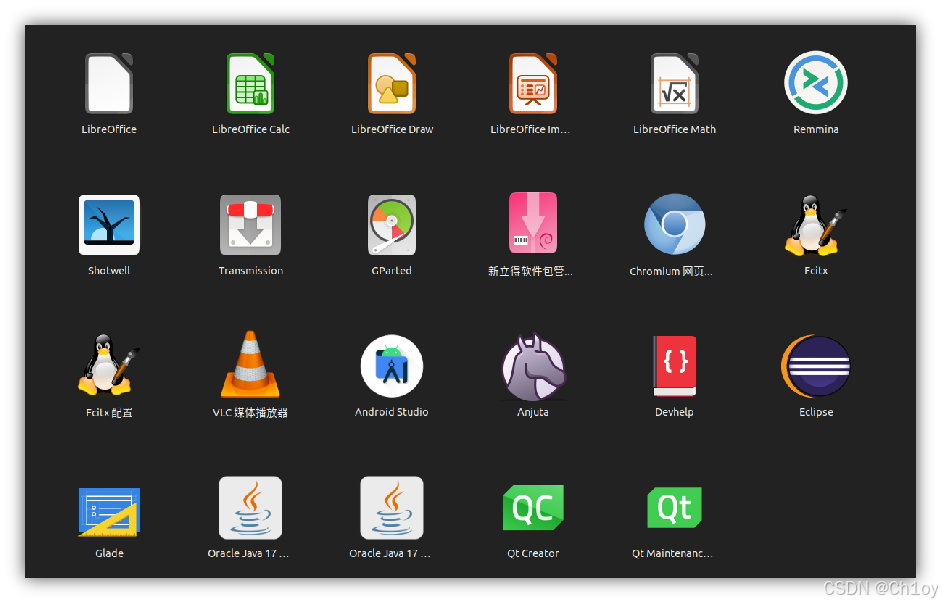Image resolution: width=942 pixels, height=604 pixels.
Task: Open the Synaptic package manager (新立得软件包管理器)
Action: [533, 223]
